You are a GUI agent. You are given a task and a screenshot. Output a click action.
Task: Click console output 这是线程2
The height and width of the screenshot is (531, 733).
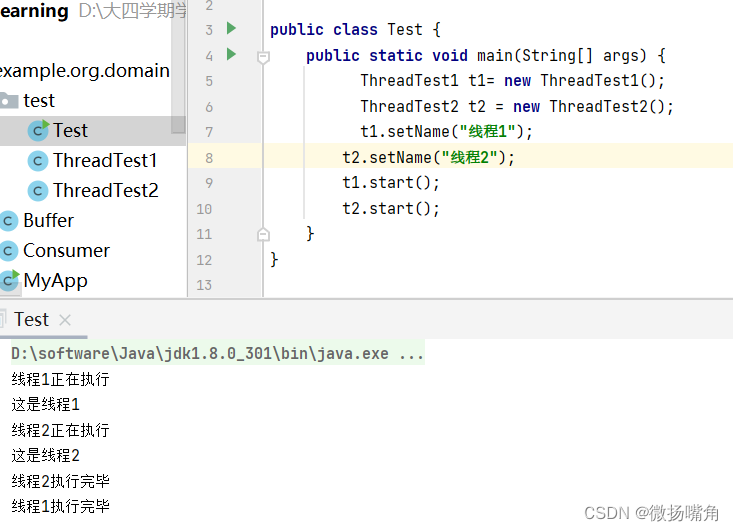click(x=45, y=455)
